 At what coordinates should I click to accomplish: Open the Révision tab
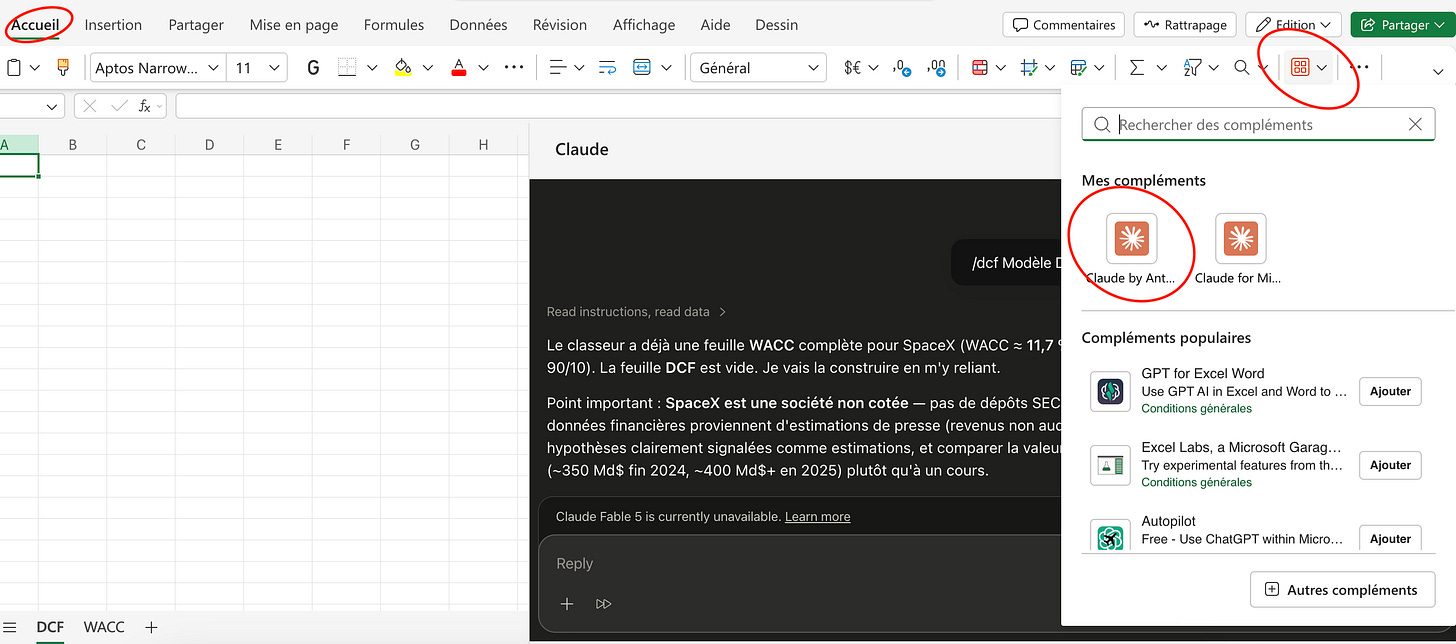(x=560, y=24)
